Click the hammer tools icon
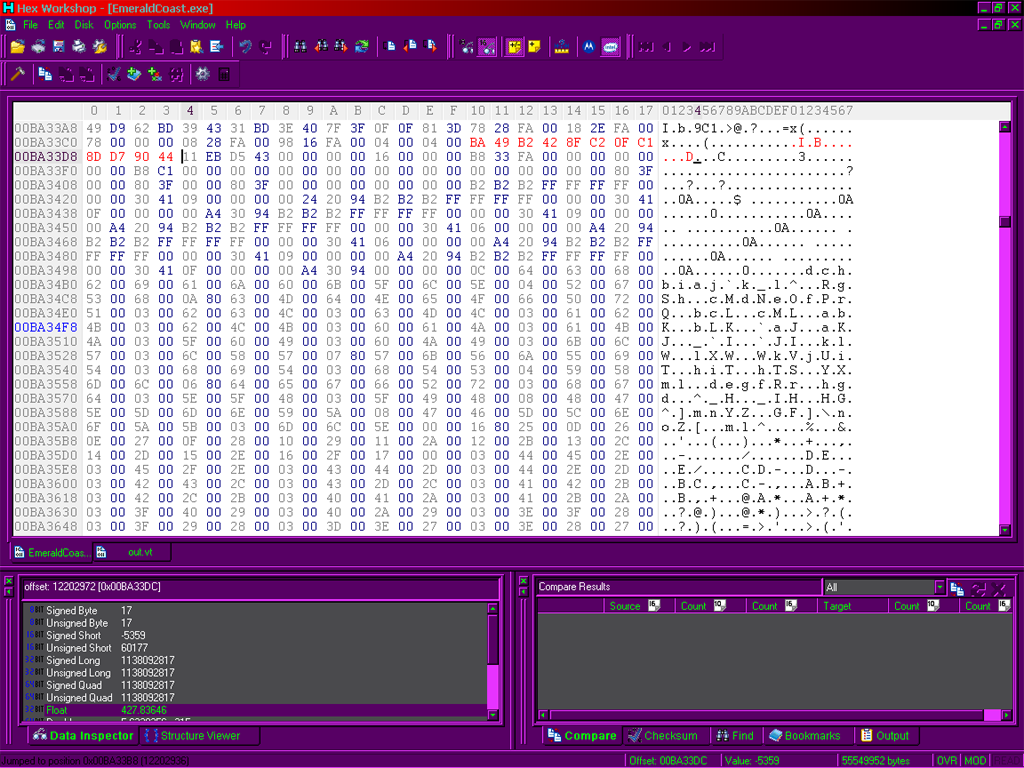The height and width of the screenshot is (768, 1024). 18,74
